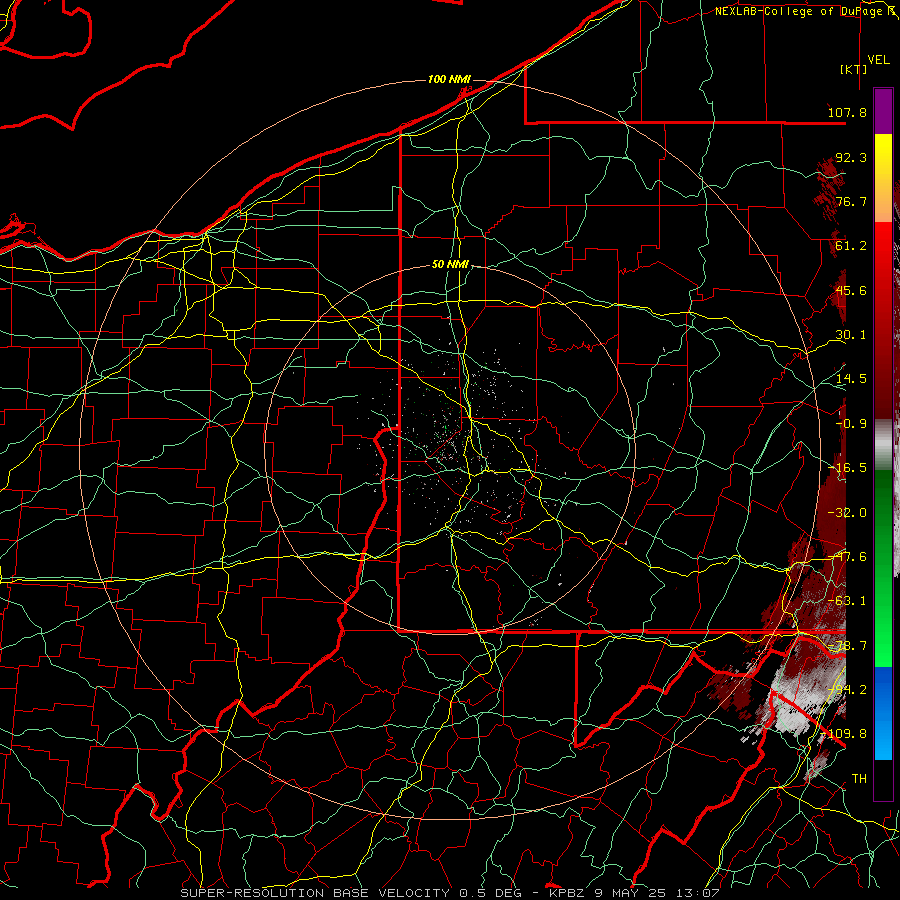This screenshot has width=900, height=900.
Task: Click the -94.2 value on the velocity scale
Action: 847,689
